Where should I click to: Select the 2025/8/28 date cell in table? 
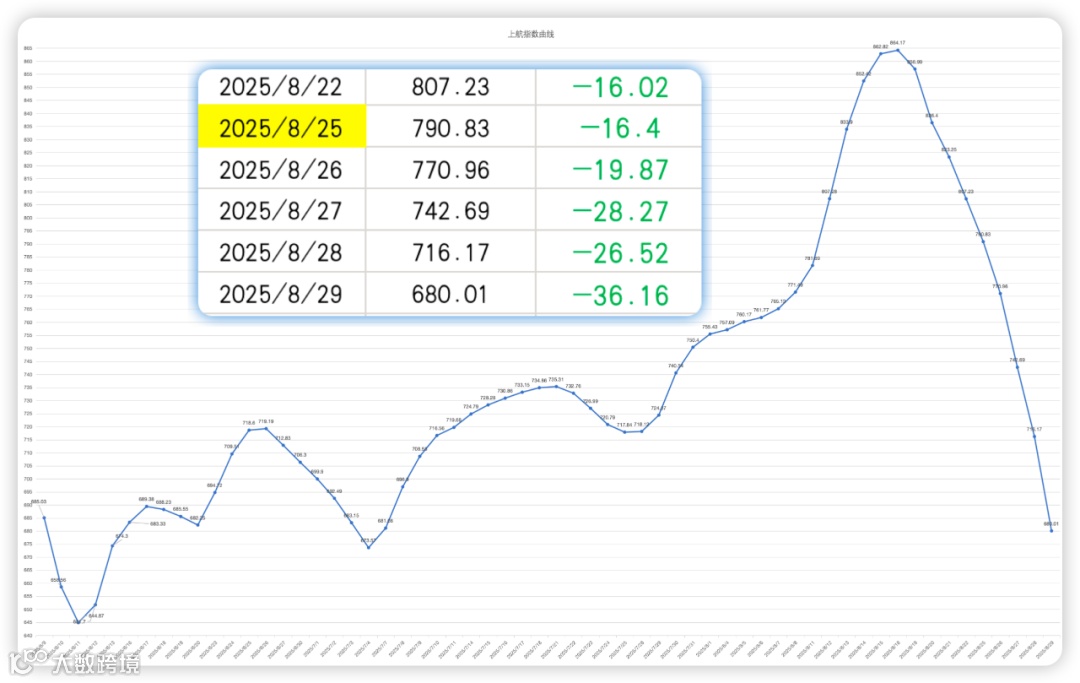(281, 253)
